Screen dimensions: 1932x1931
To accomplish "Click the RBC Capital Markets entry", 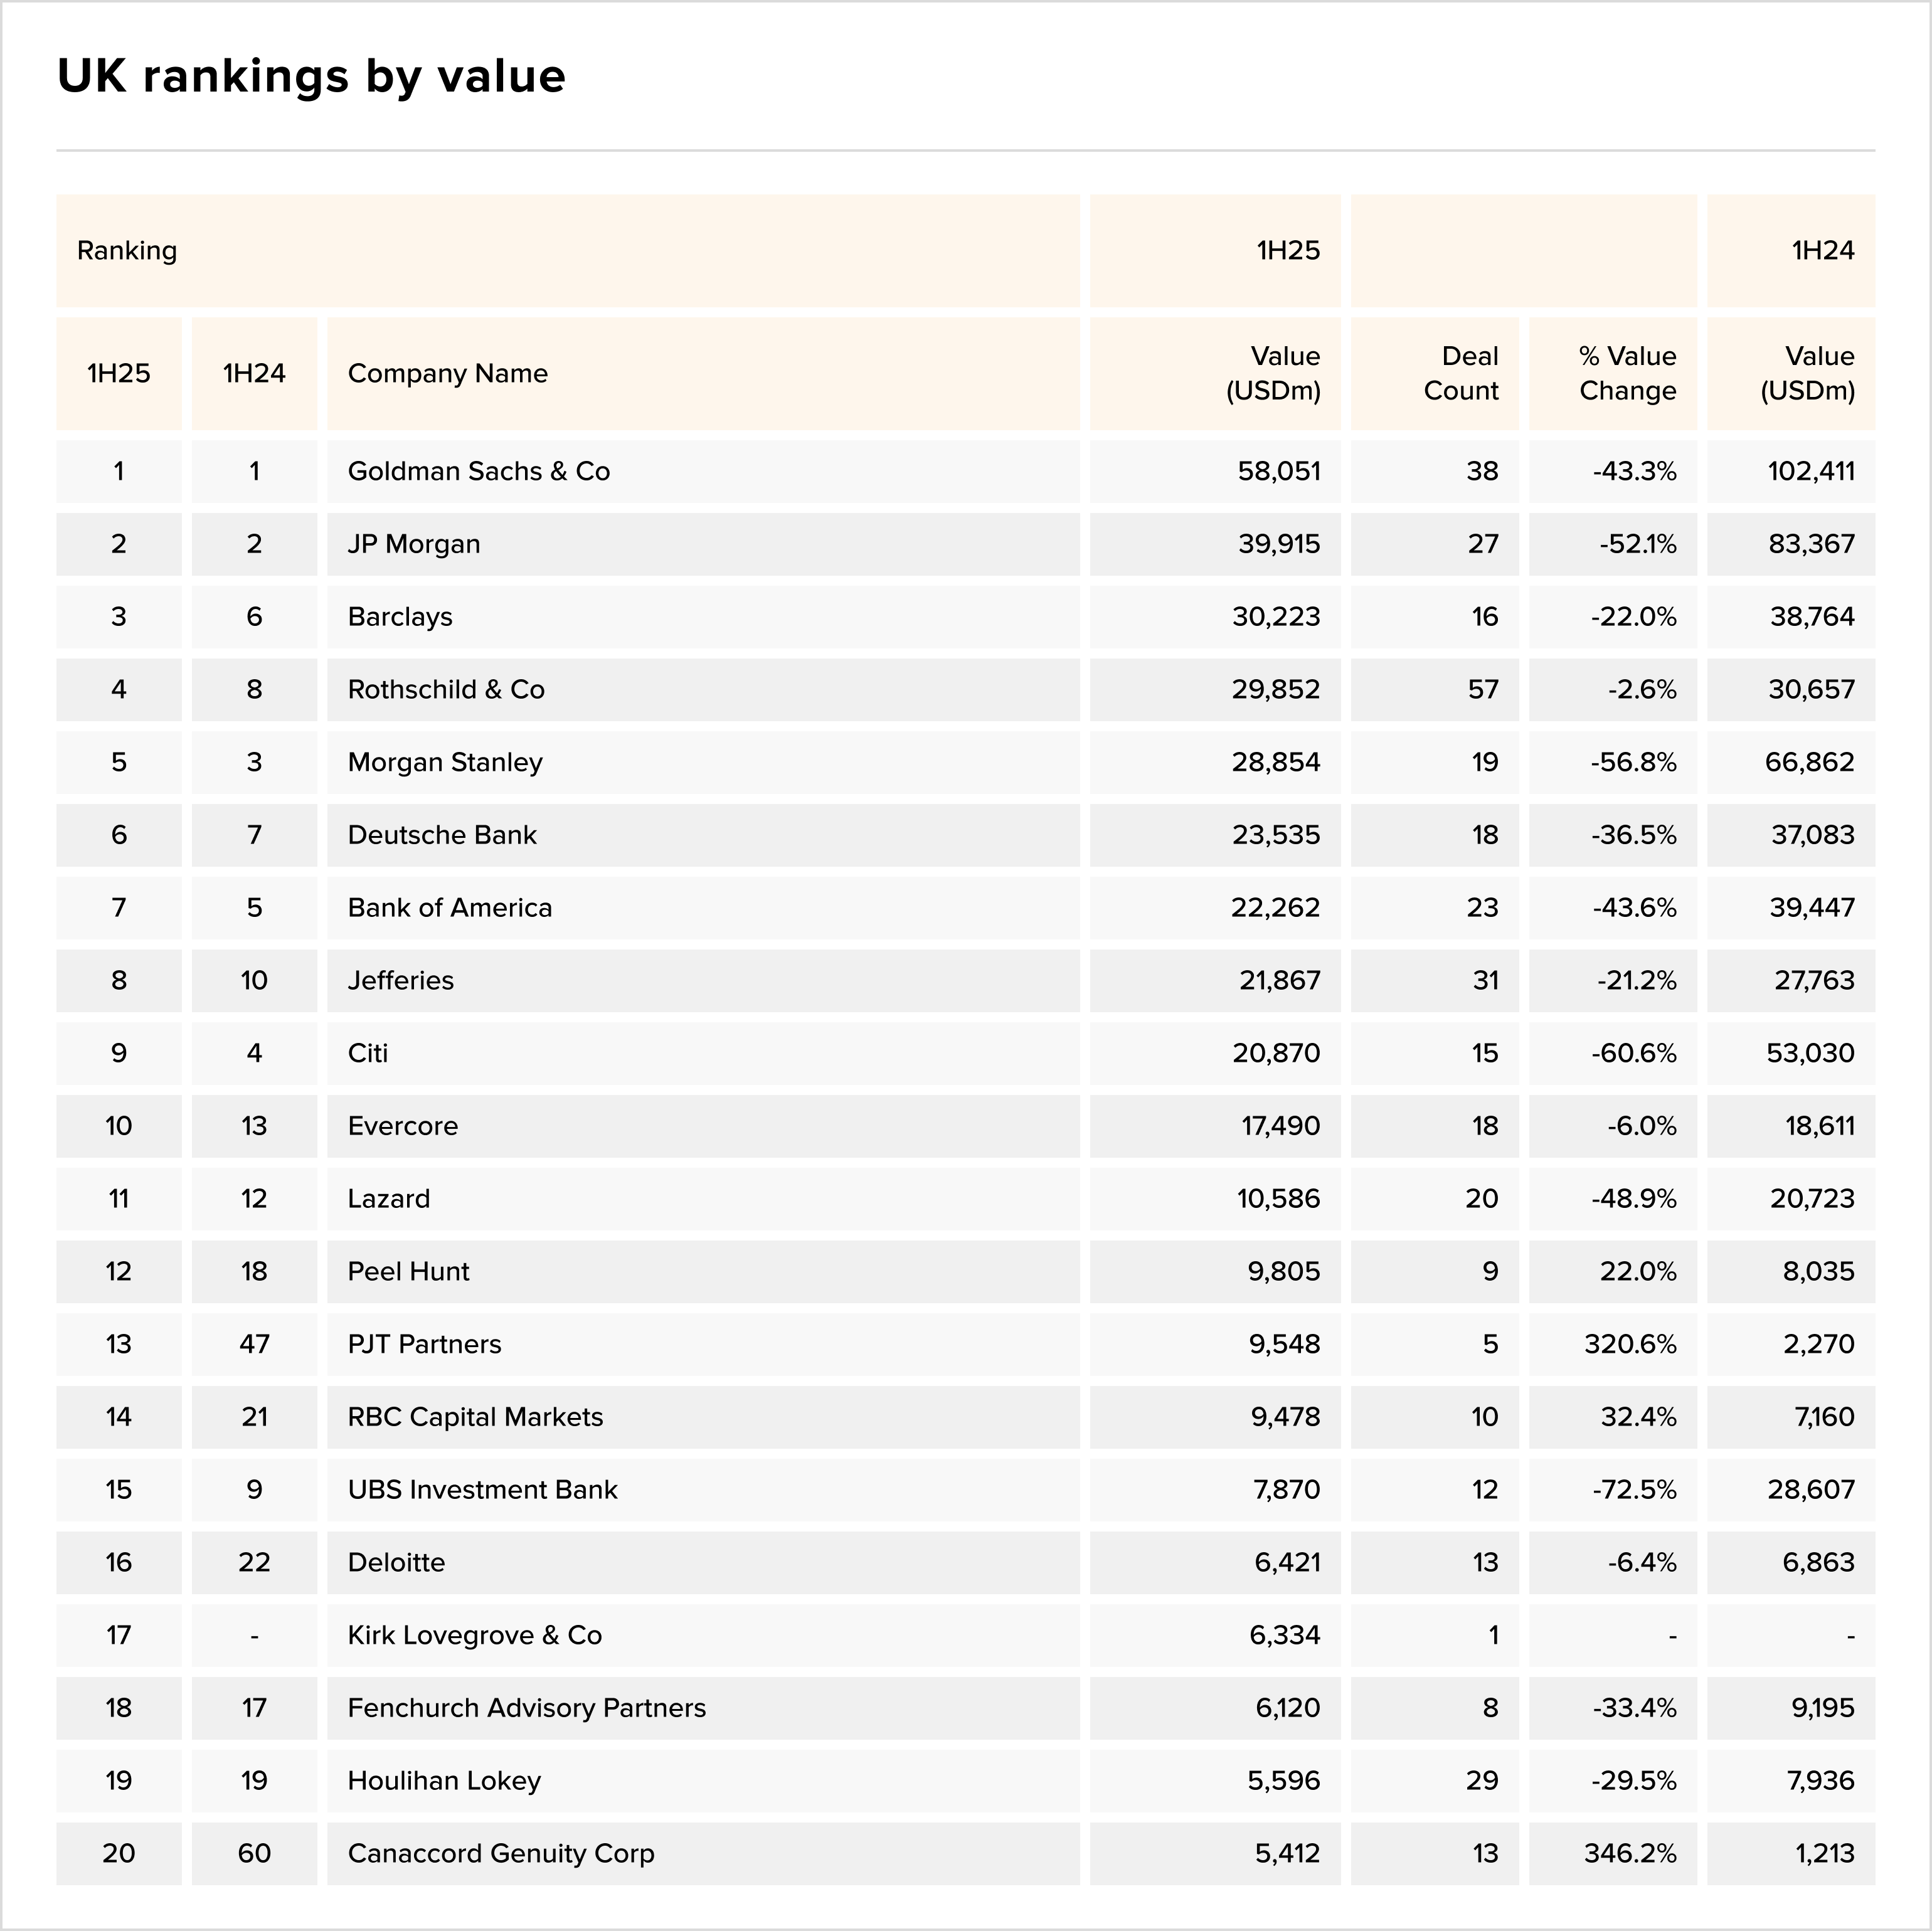I will tap(475, 1417).
